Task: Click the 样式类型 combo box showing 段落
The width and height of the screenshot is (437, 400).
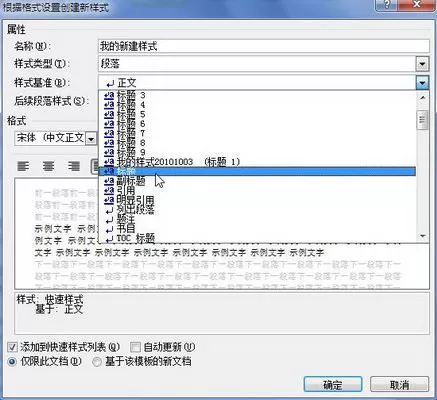Action: pyautogui.click(x=264, y=64)
